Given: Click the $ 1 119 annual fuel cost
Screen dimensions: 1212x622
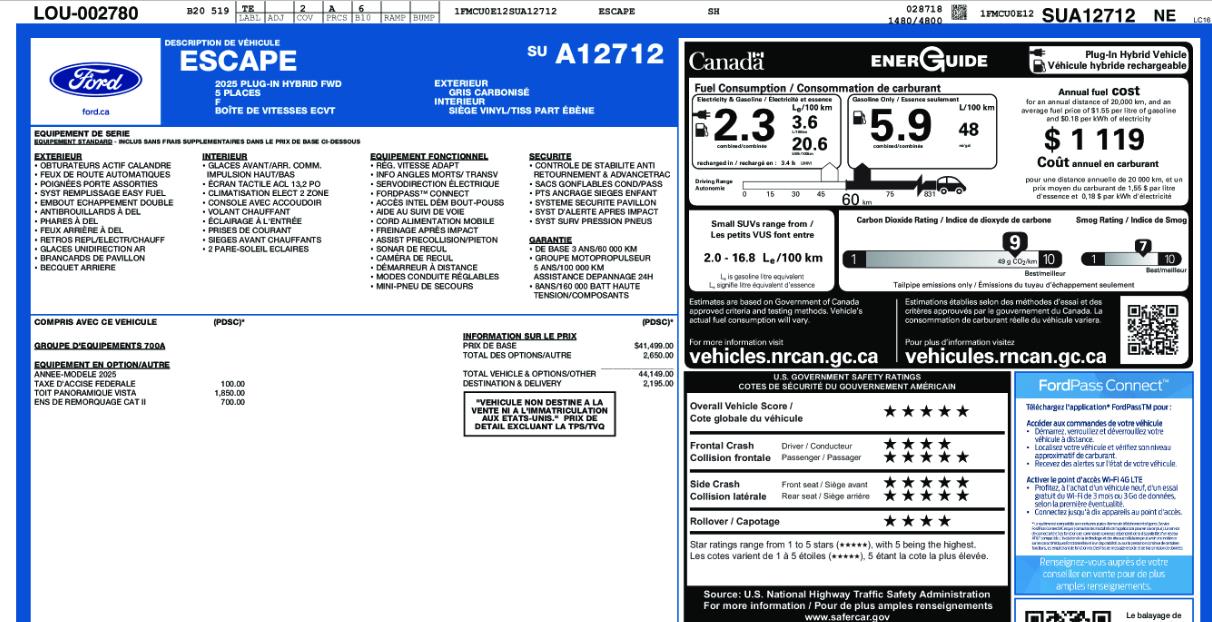Looking at the screenshot, I should pos(1096,138).
